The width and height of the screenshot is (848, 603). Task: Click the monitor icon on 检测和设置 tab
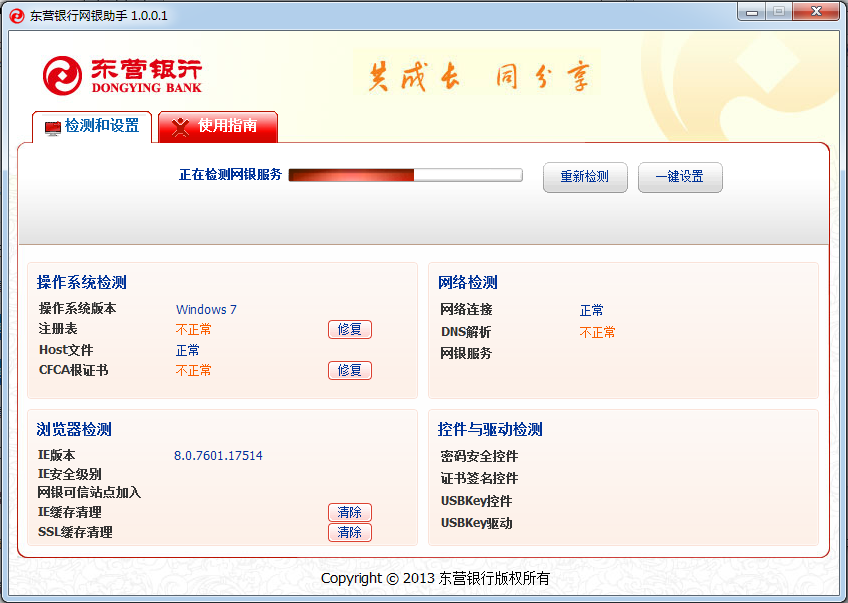[52, 128]
